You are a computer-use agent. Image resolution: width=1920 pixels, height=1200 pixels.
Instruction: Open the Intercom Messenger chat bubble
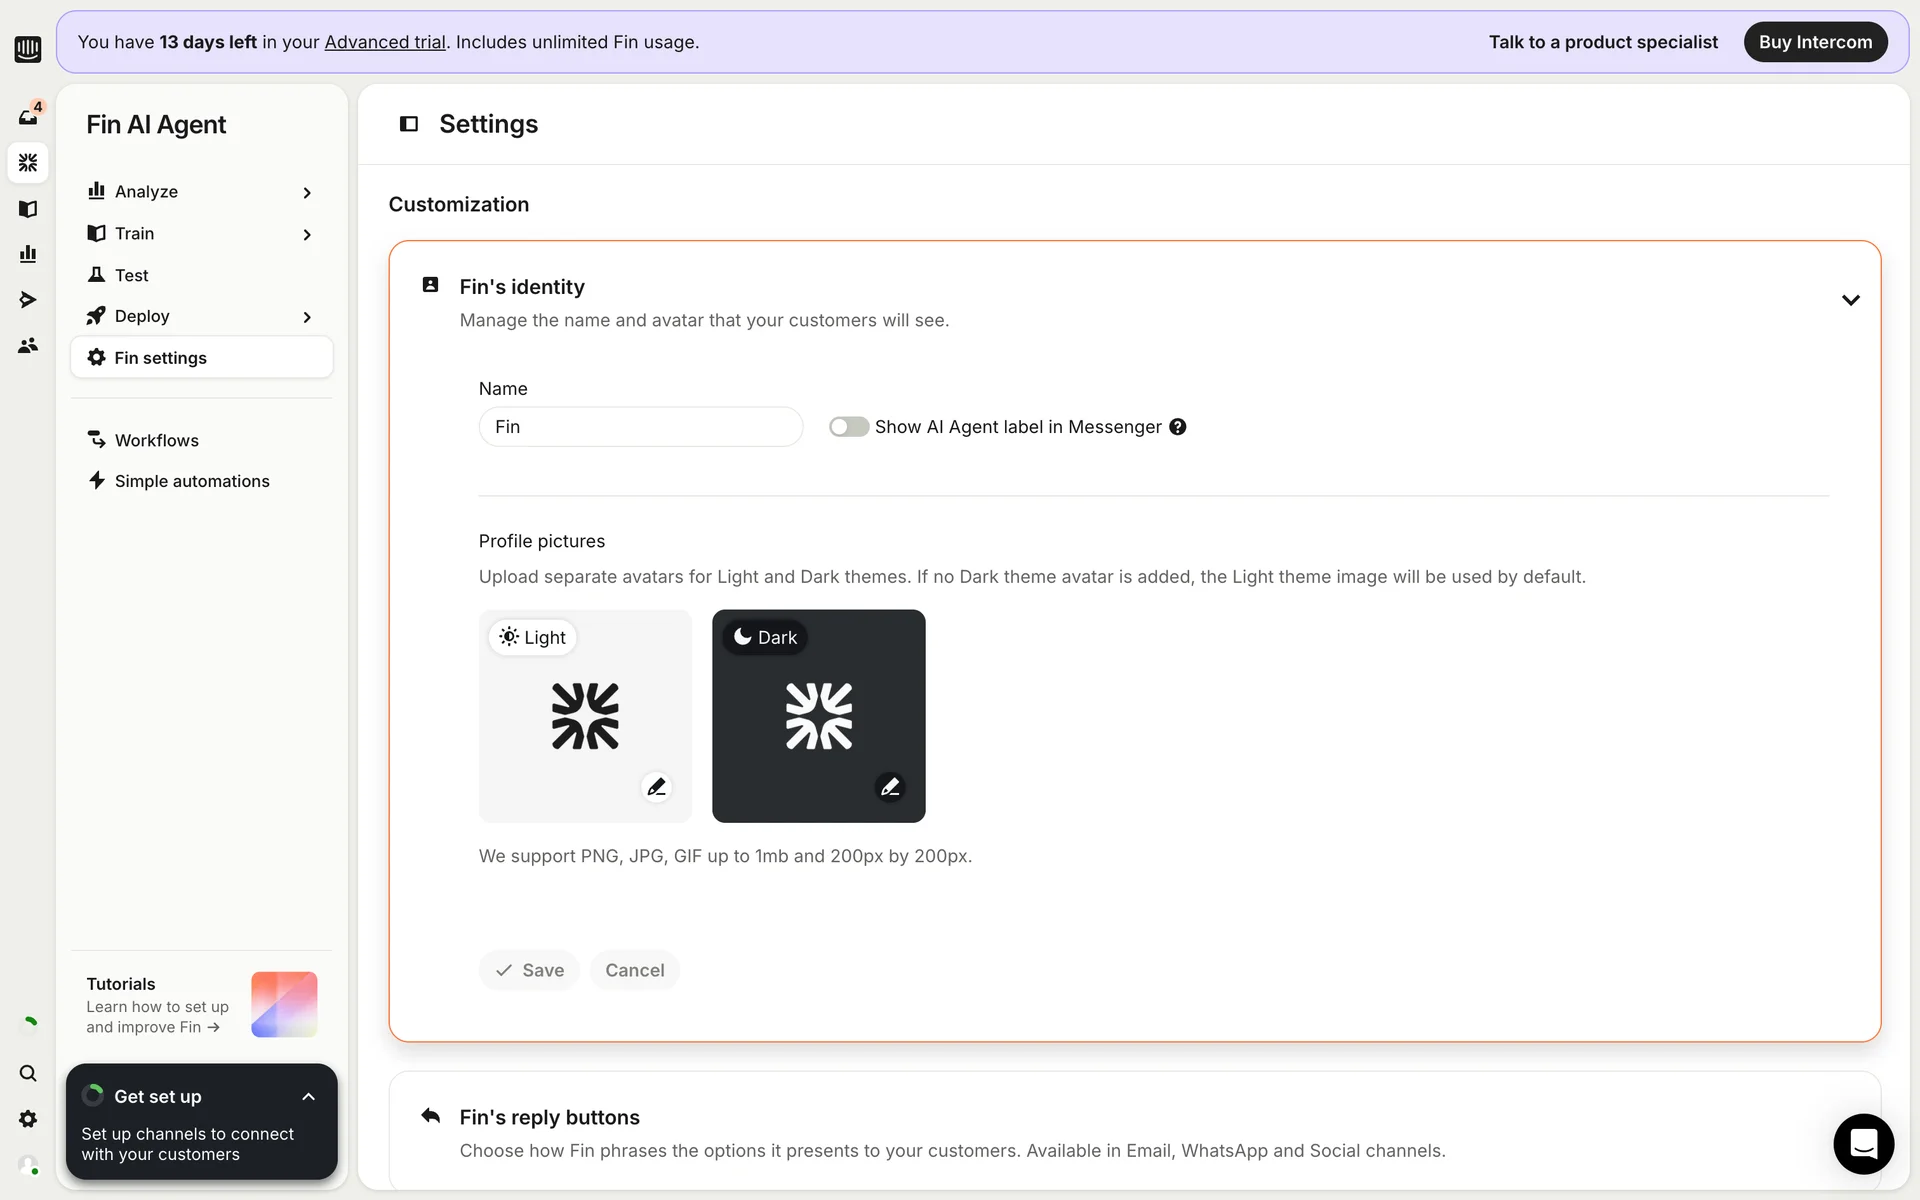coord(1863,1143)
